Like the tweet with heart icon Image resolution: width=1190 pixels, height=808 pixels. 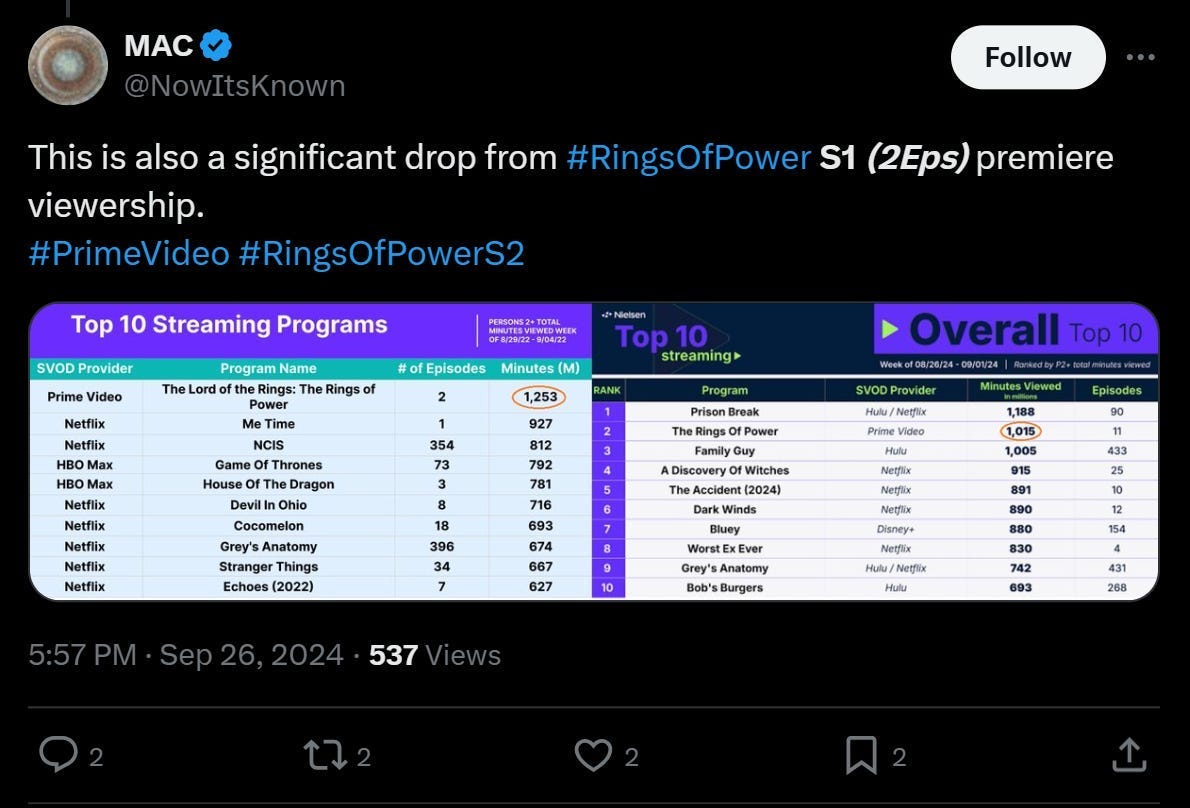pyautogui.click(x=593, y=756)
